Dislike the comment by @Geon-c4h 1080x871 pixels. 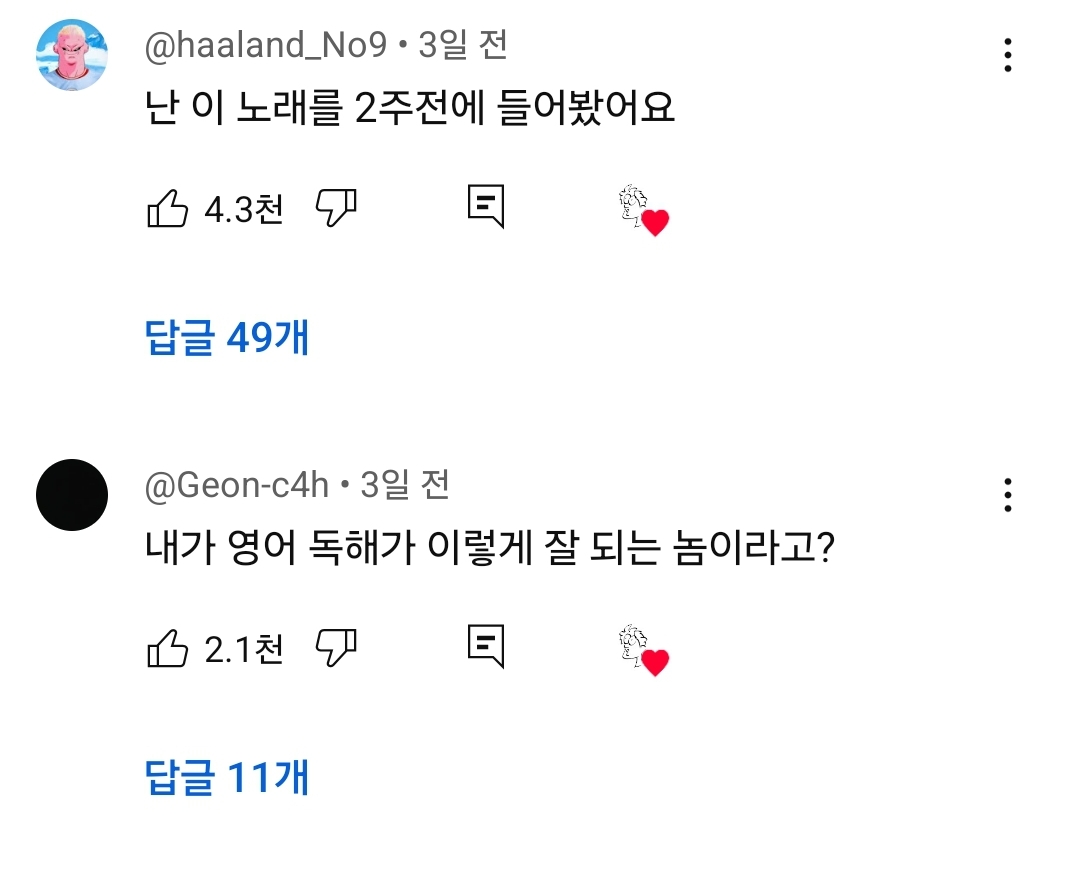[336, 648]
